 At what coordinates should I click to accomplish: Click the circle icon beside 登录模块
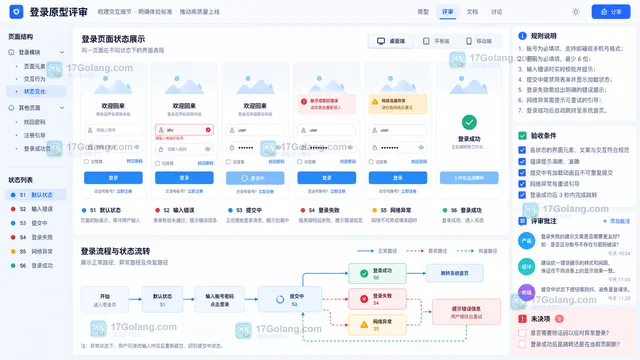coord(11,52)
